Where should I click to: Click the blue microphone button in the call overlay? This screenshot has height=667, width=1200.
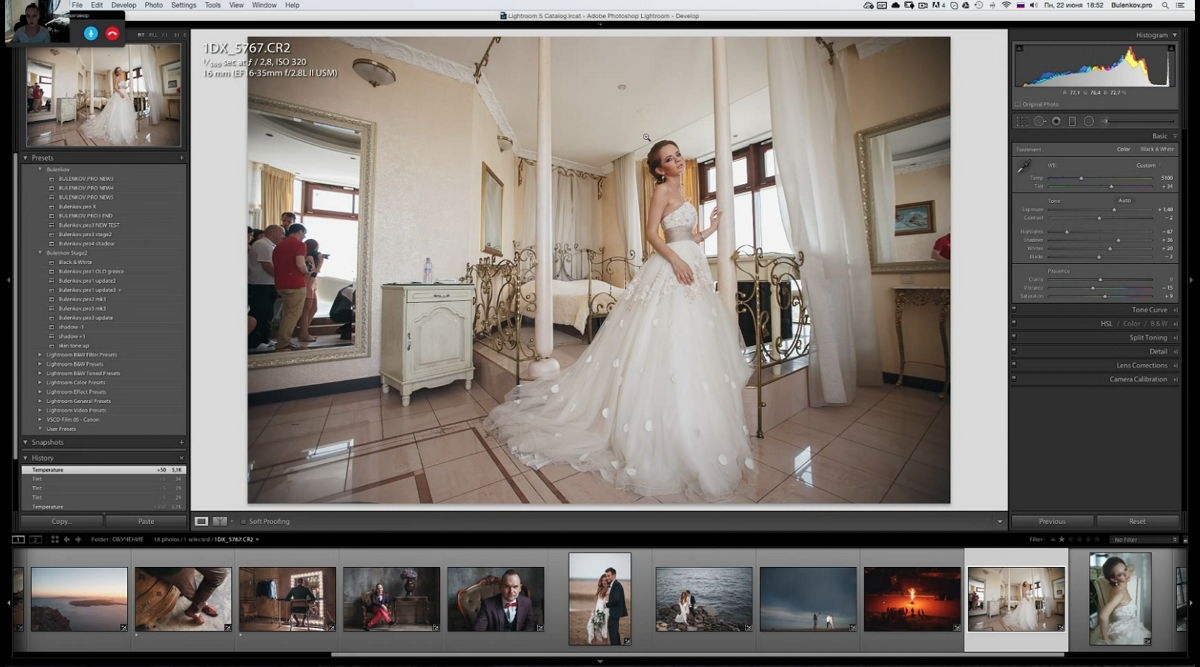91,33
